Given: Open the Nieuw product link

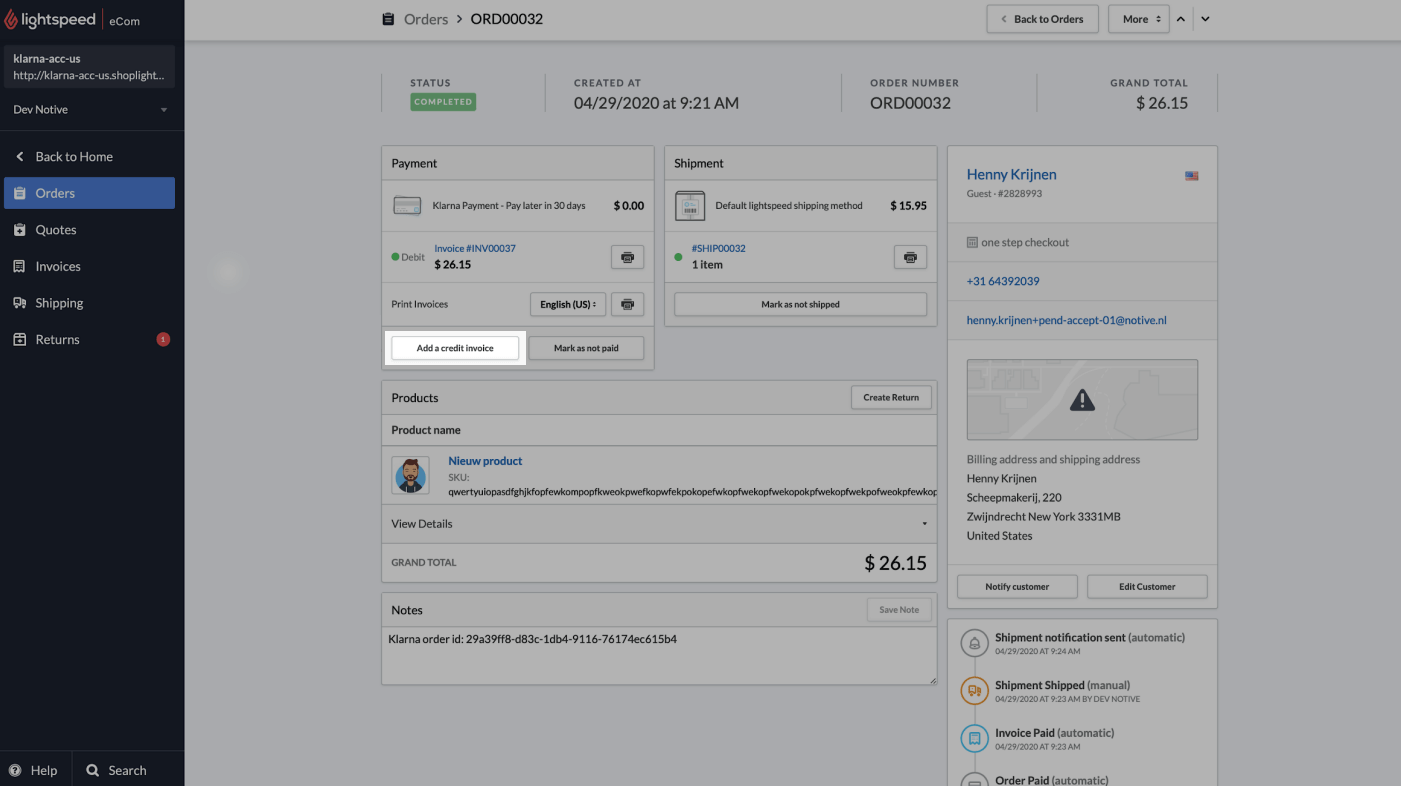Looking at the screenshot, I should point(485,460).
